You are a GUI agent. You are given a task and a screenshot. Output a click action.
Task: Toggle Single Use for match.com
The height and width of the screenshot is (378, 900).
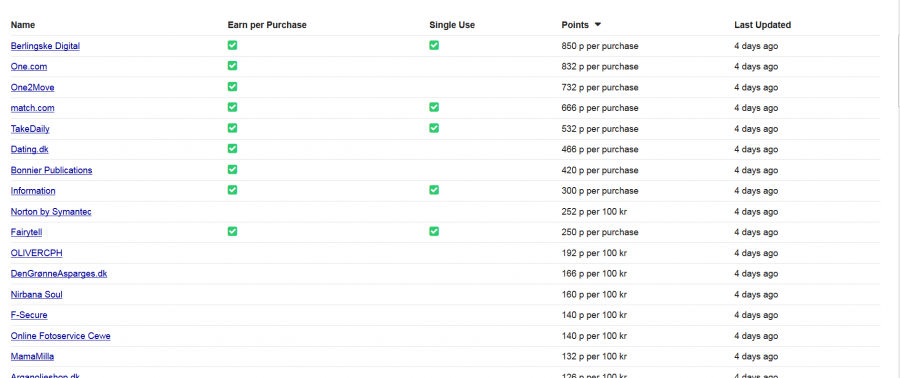point(434,107)
